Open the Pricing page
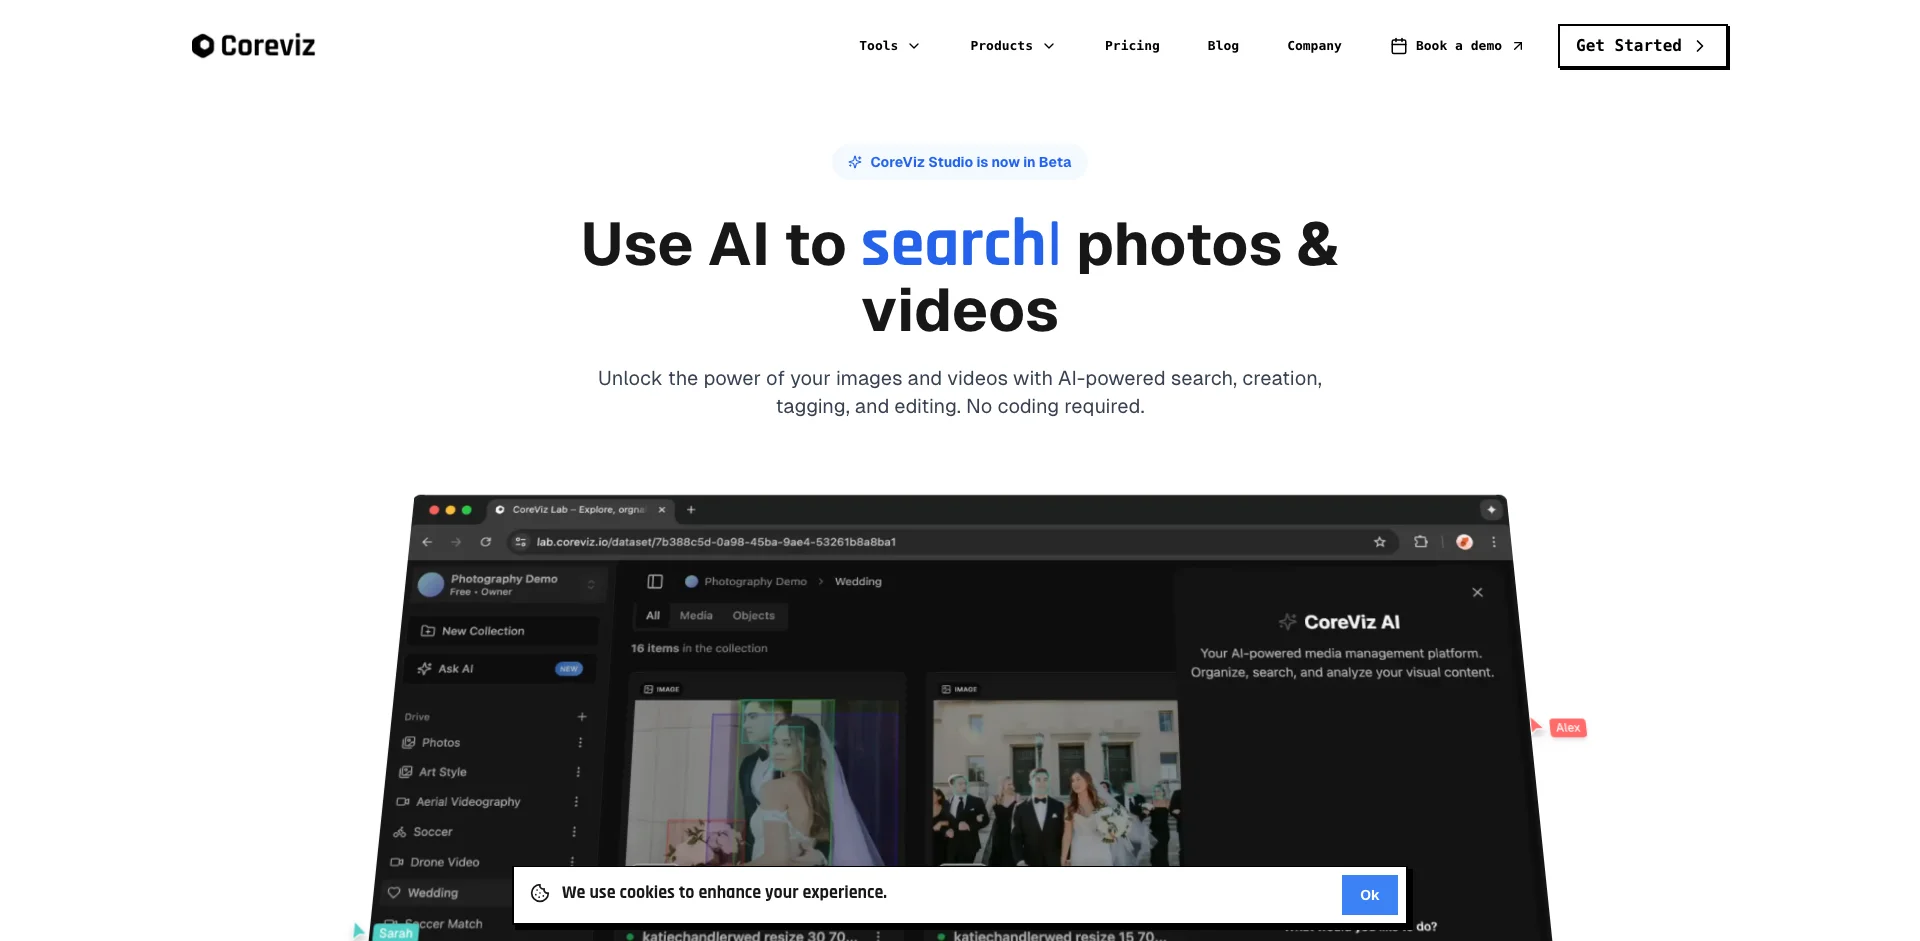This screenshot has height=941, width=1920. tap(1131, 46)
